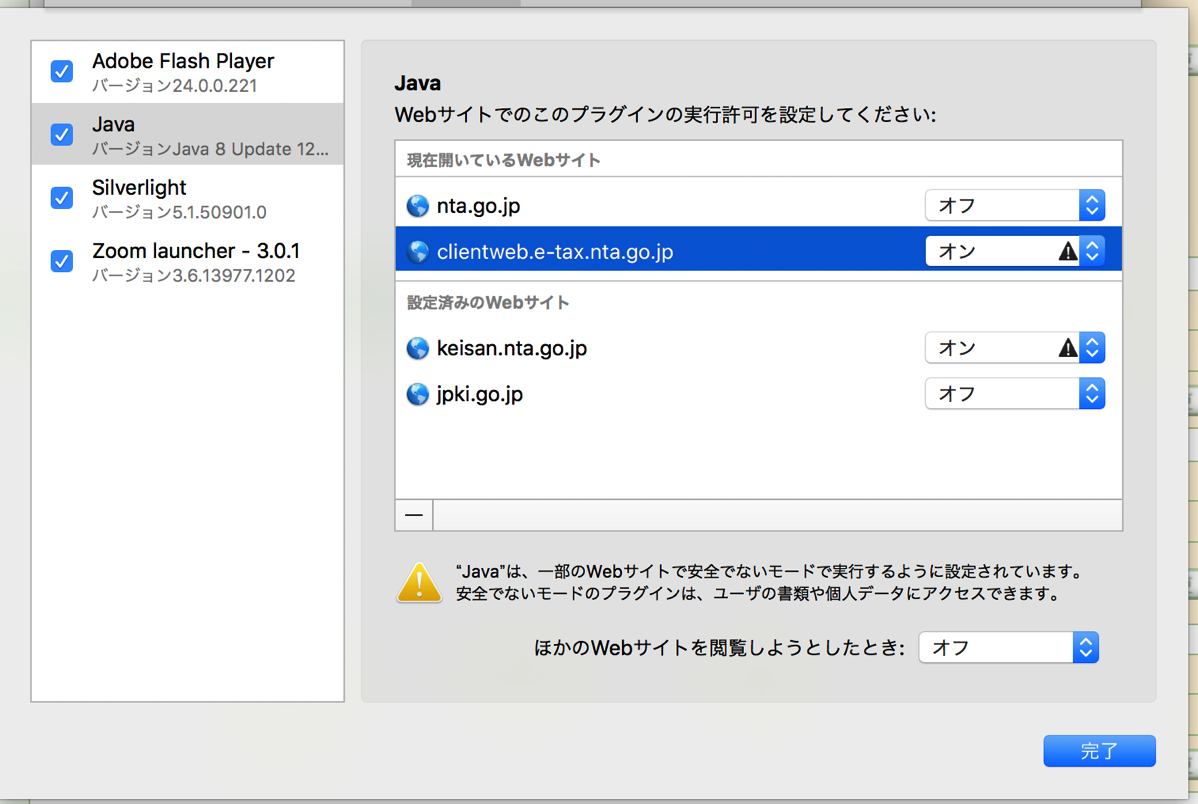Click the 完了 button

pos(1099,751)
